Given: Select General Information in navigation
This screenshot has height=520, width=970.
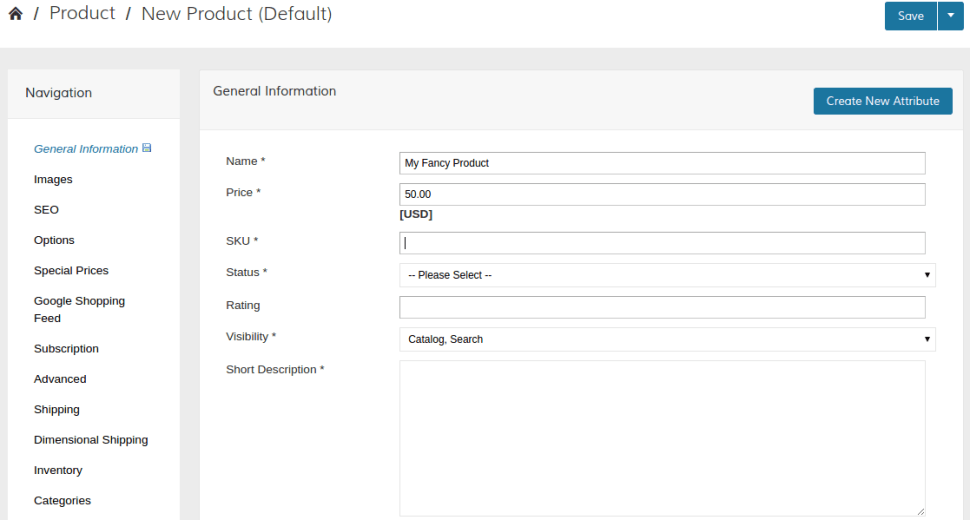Looking at the screenshot, I should [86, 149].
